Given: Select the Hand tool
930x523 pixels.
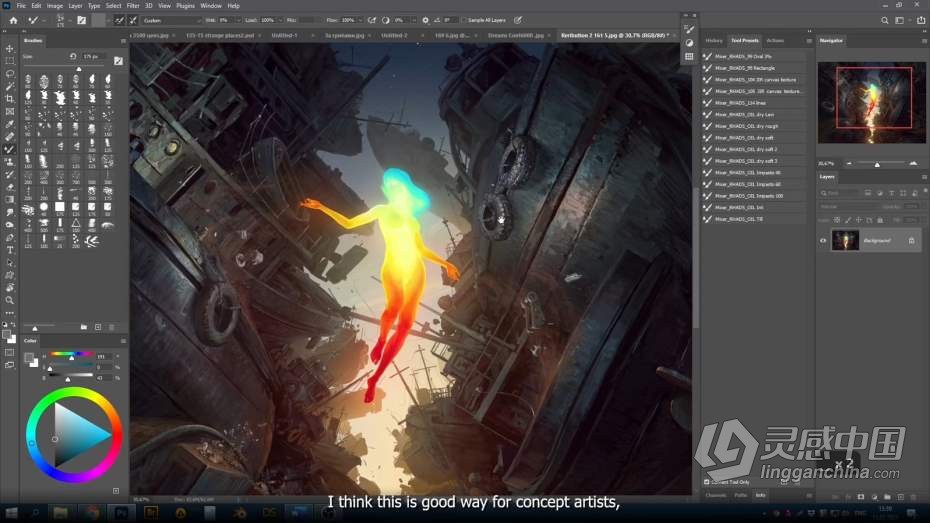Looking at the screenshot, I should (x=9, y=288).
